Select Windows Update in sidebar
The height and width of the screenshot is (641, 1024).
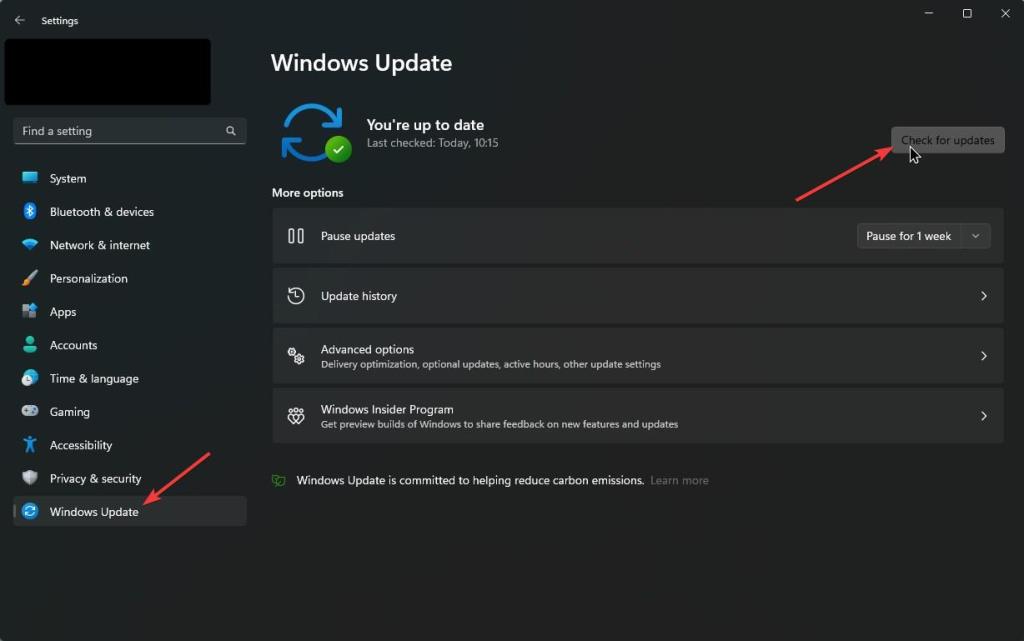point(129,511)
